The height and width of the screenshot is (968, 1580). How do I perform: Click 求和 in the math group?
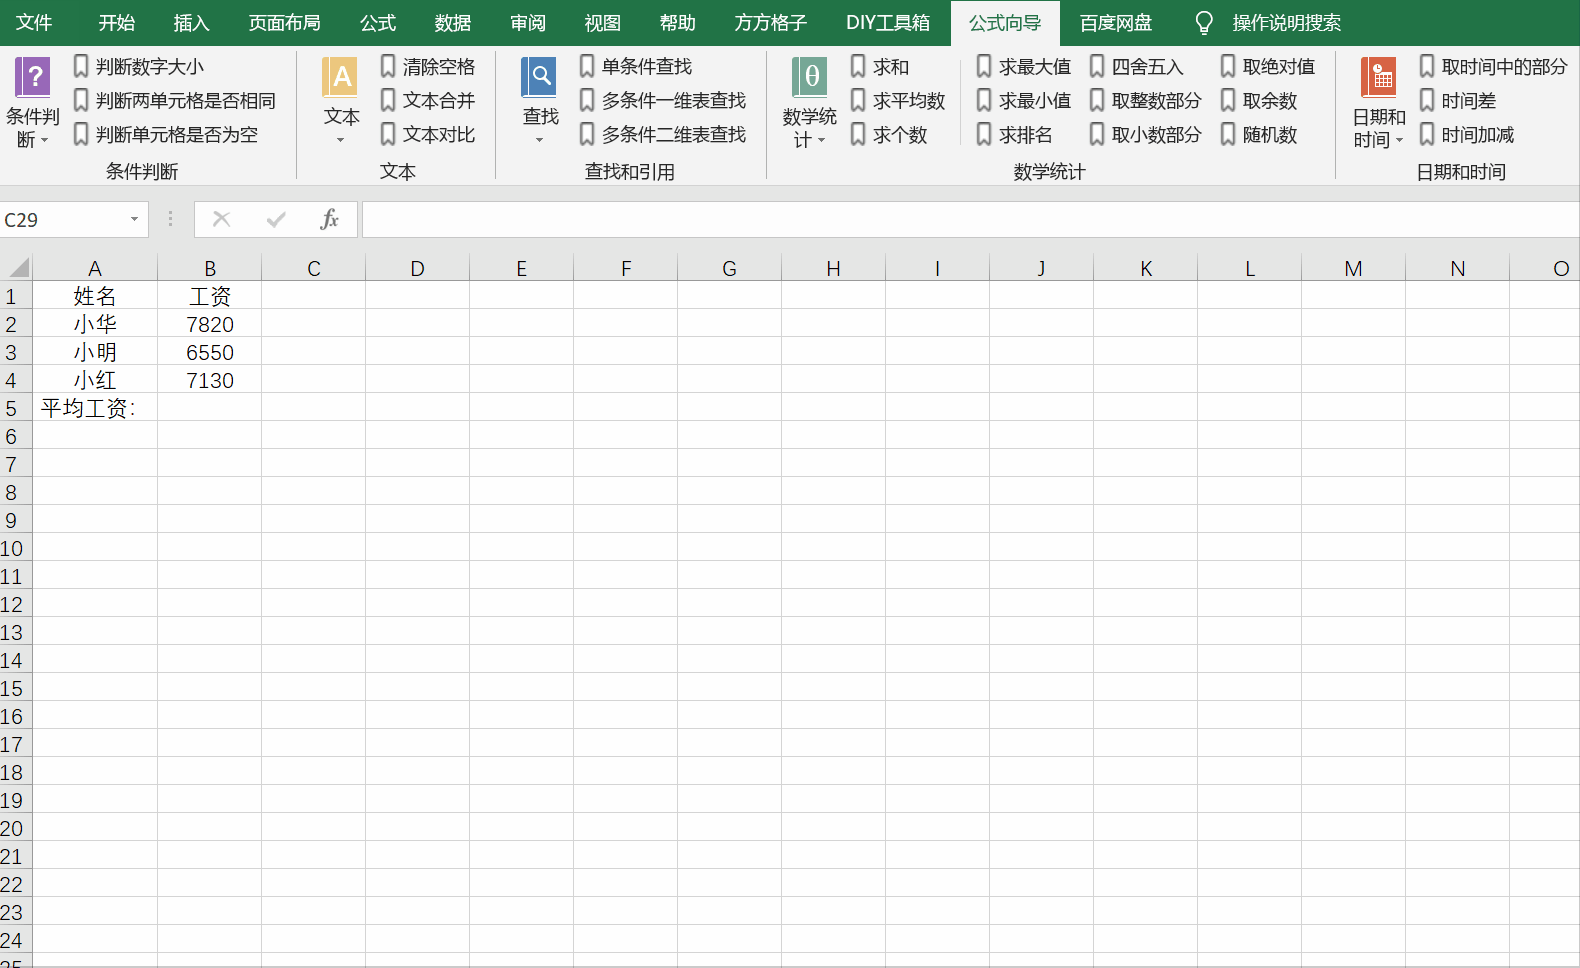(x=880, y=66)
